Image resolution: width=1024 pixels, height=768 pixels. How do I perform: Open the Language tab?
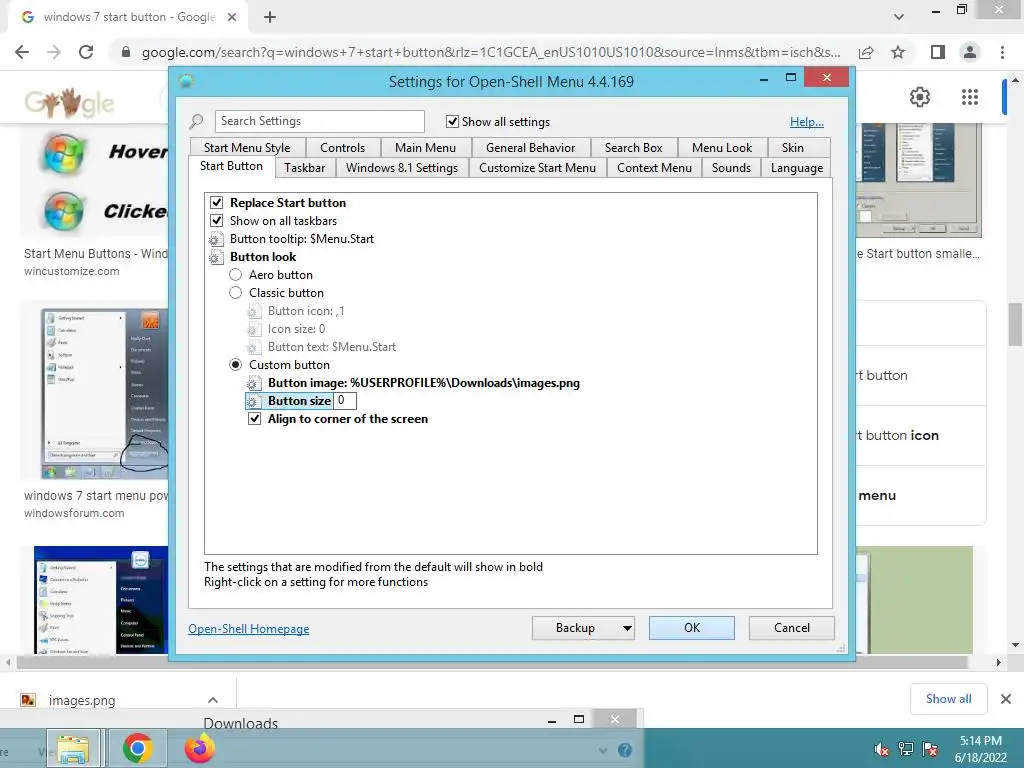[797, 168]
